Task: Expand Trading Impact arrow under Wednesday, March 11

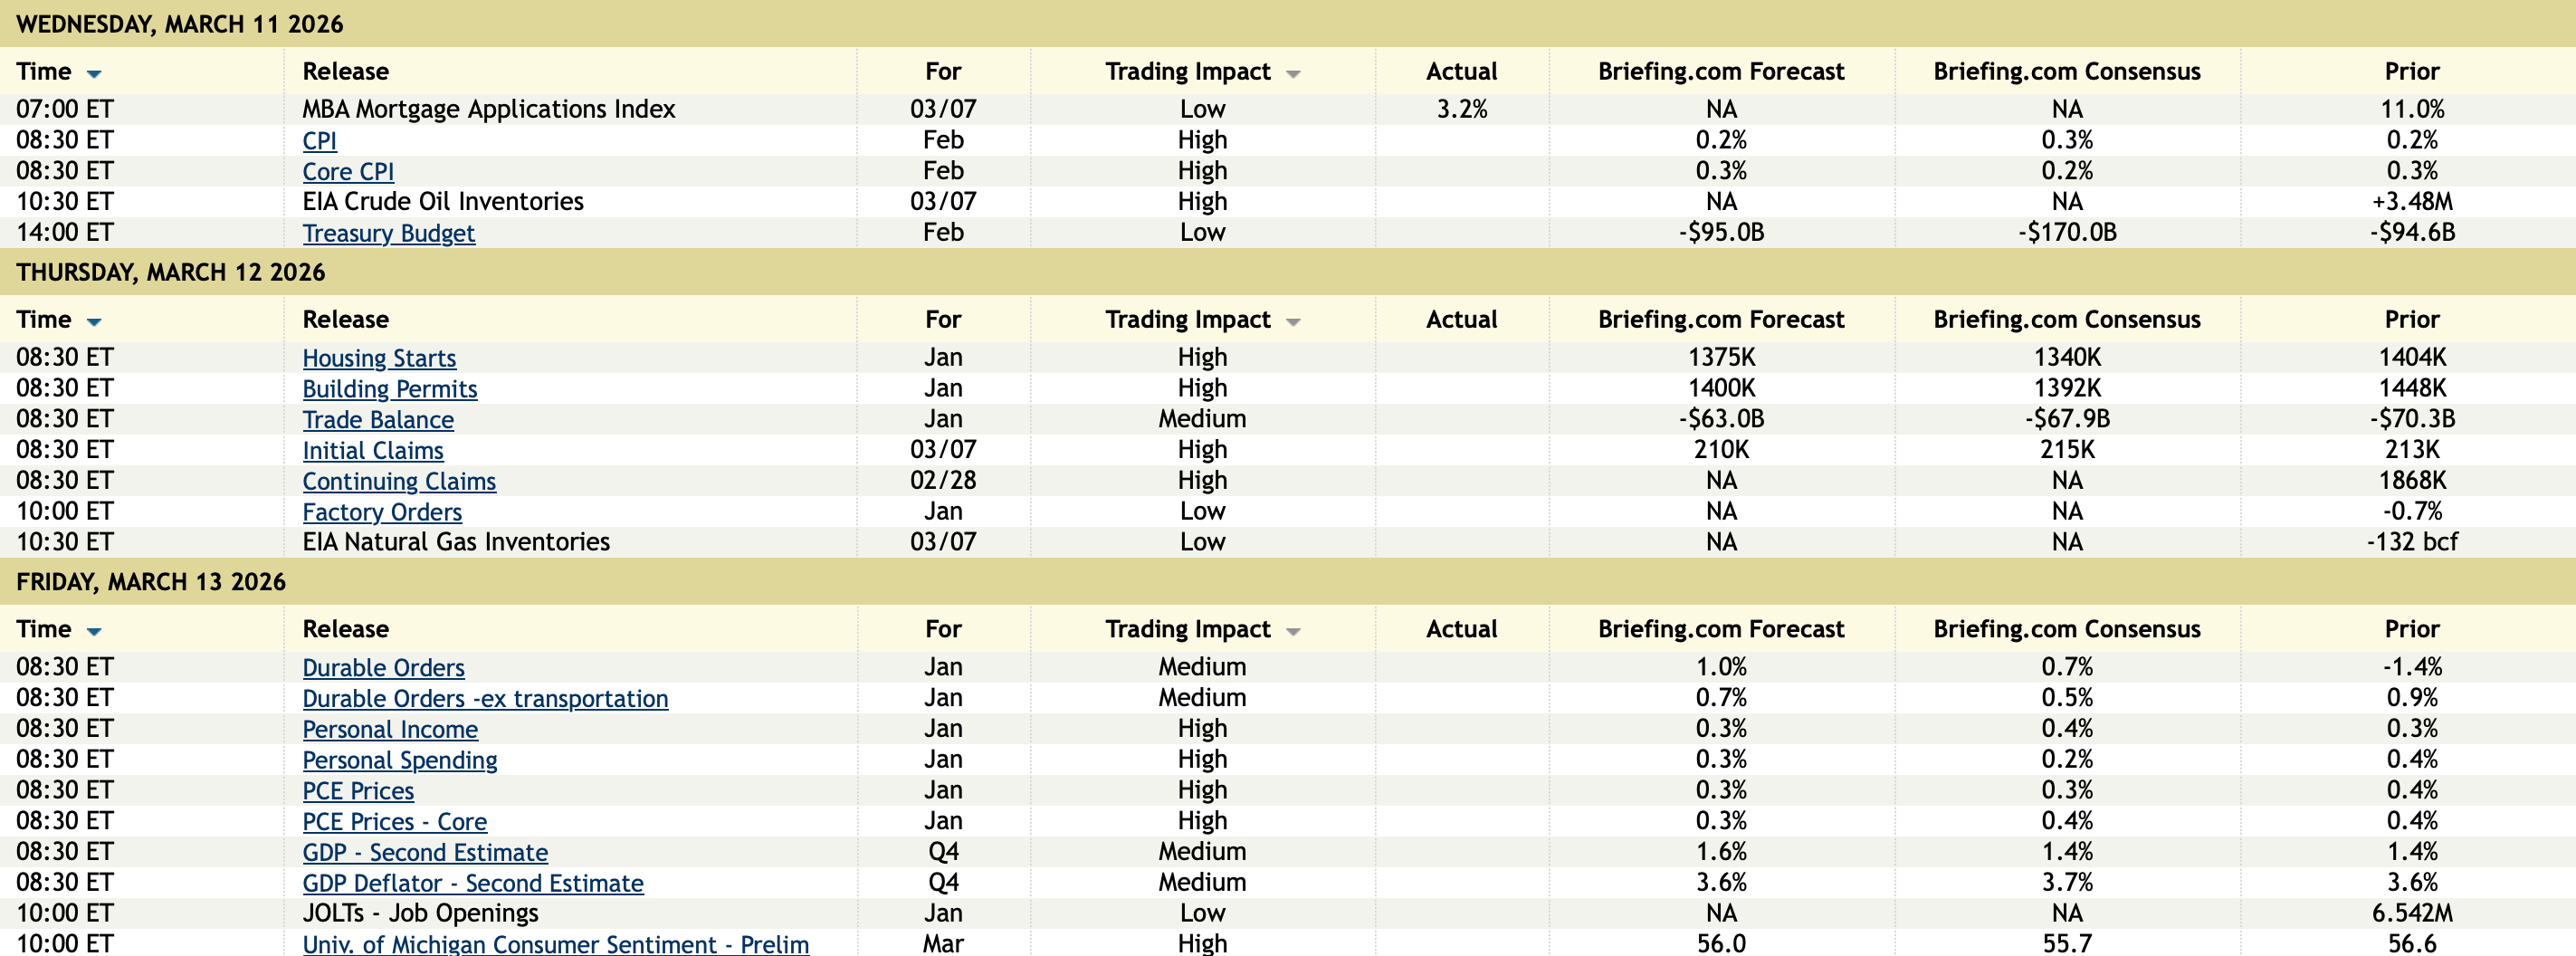Action: [x=1293, y=74]
